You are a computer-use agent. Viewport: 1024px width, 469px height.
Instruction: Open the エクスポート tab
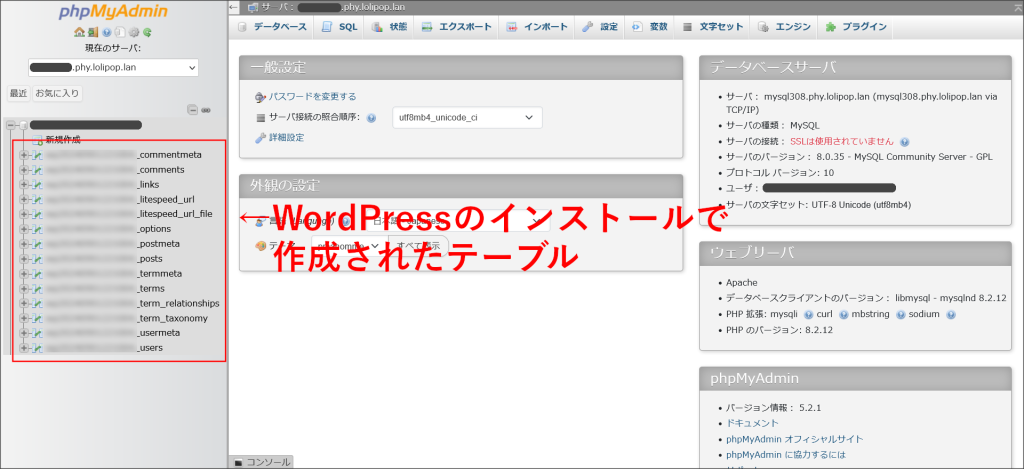pos(456,27)
